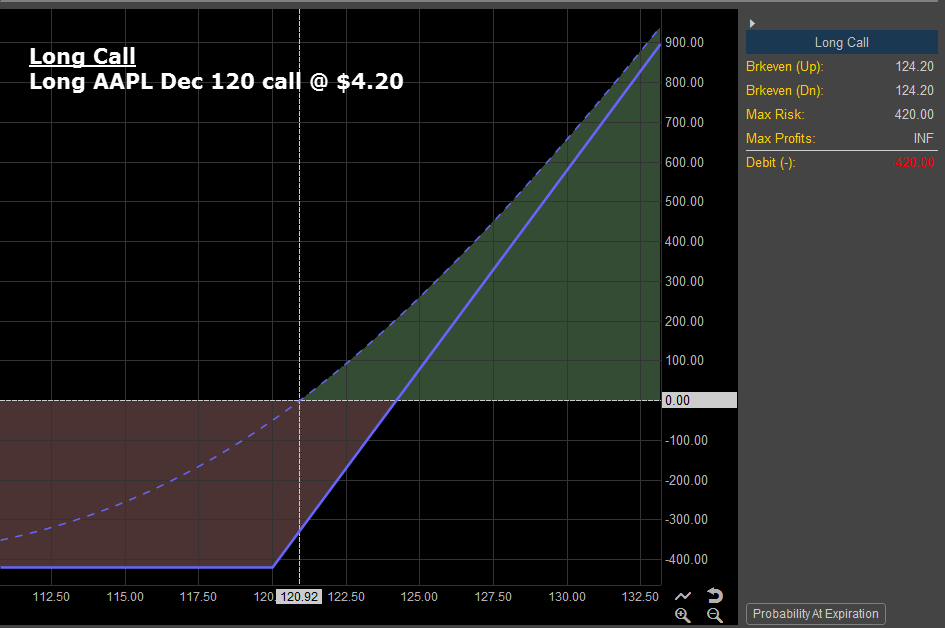The width and height of the screenshot is (945, 628).
Task: Click the 130.00 x-axis label
Action: click(x=567, y=597)
